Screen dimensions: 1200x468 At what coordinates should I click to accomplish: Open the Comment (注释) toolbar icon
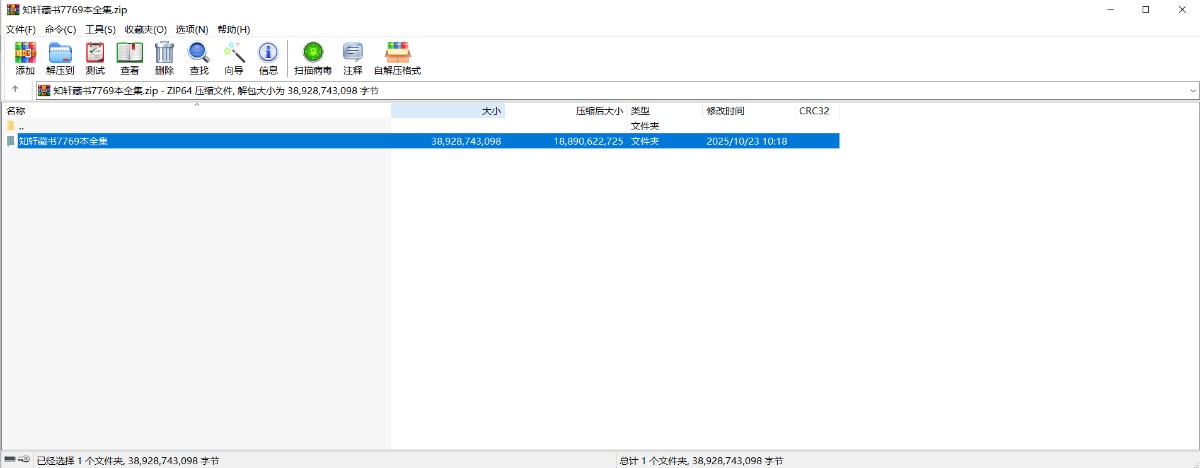(x=353, y=58)
